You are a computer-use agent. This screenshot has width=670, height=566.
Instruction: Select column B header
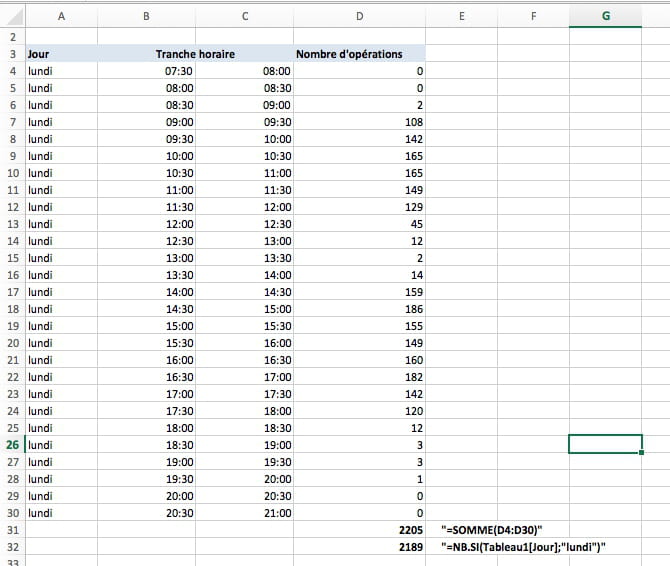(x=147, y=15)
